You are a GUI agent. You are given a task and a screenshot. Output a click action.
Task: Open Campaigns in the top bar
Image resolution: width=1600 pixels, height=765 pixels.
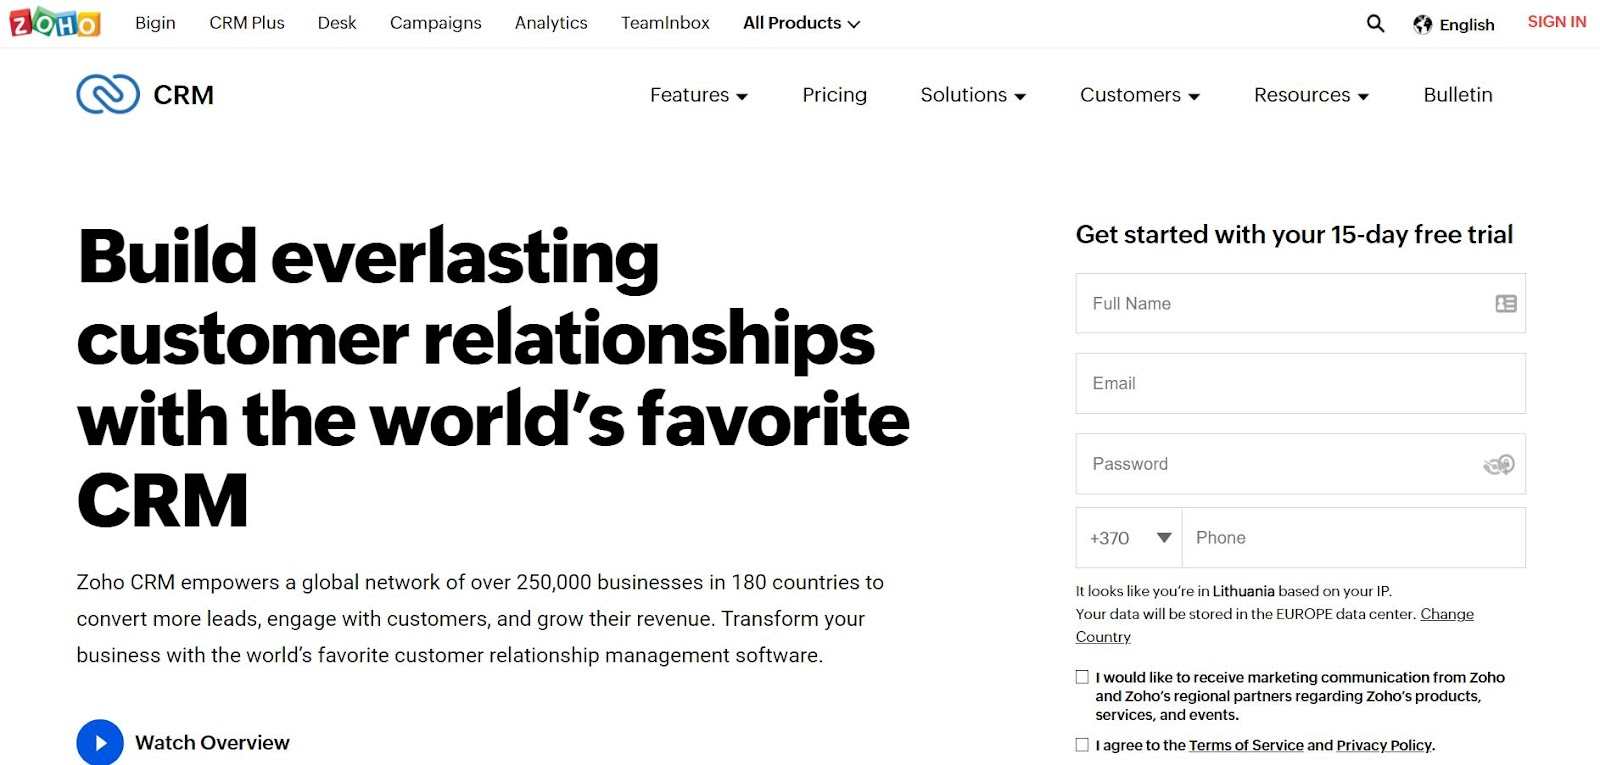pos(435,23)
